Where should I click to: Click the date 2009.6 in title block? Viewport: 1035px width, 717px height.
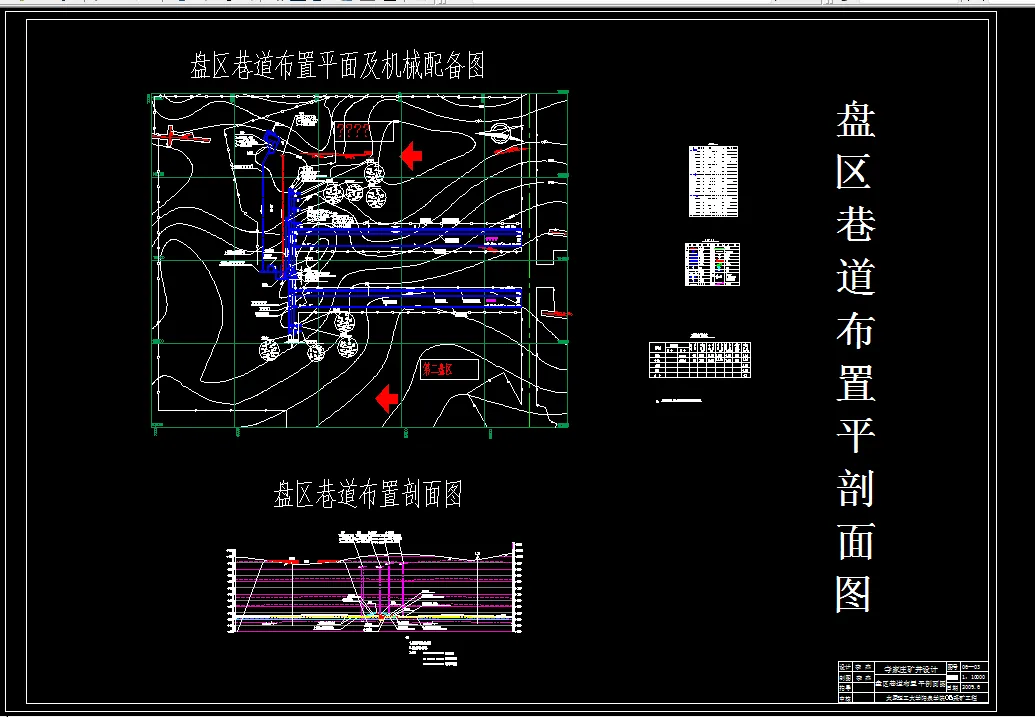point(973,687)
